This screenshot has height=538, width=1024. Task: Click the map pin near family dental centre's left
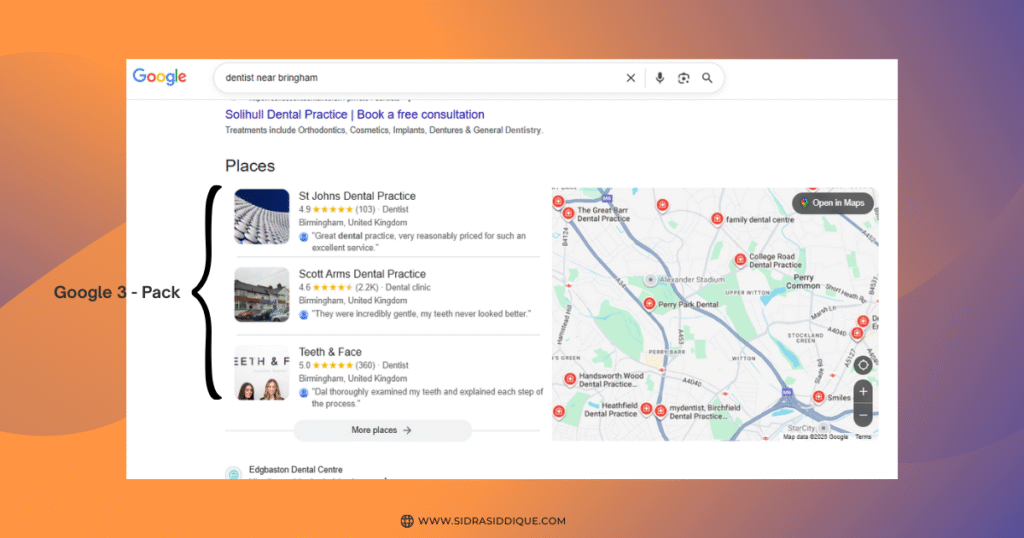click(662, 205)
